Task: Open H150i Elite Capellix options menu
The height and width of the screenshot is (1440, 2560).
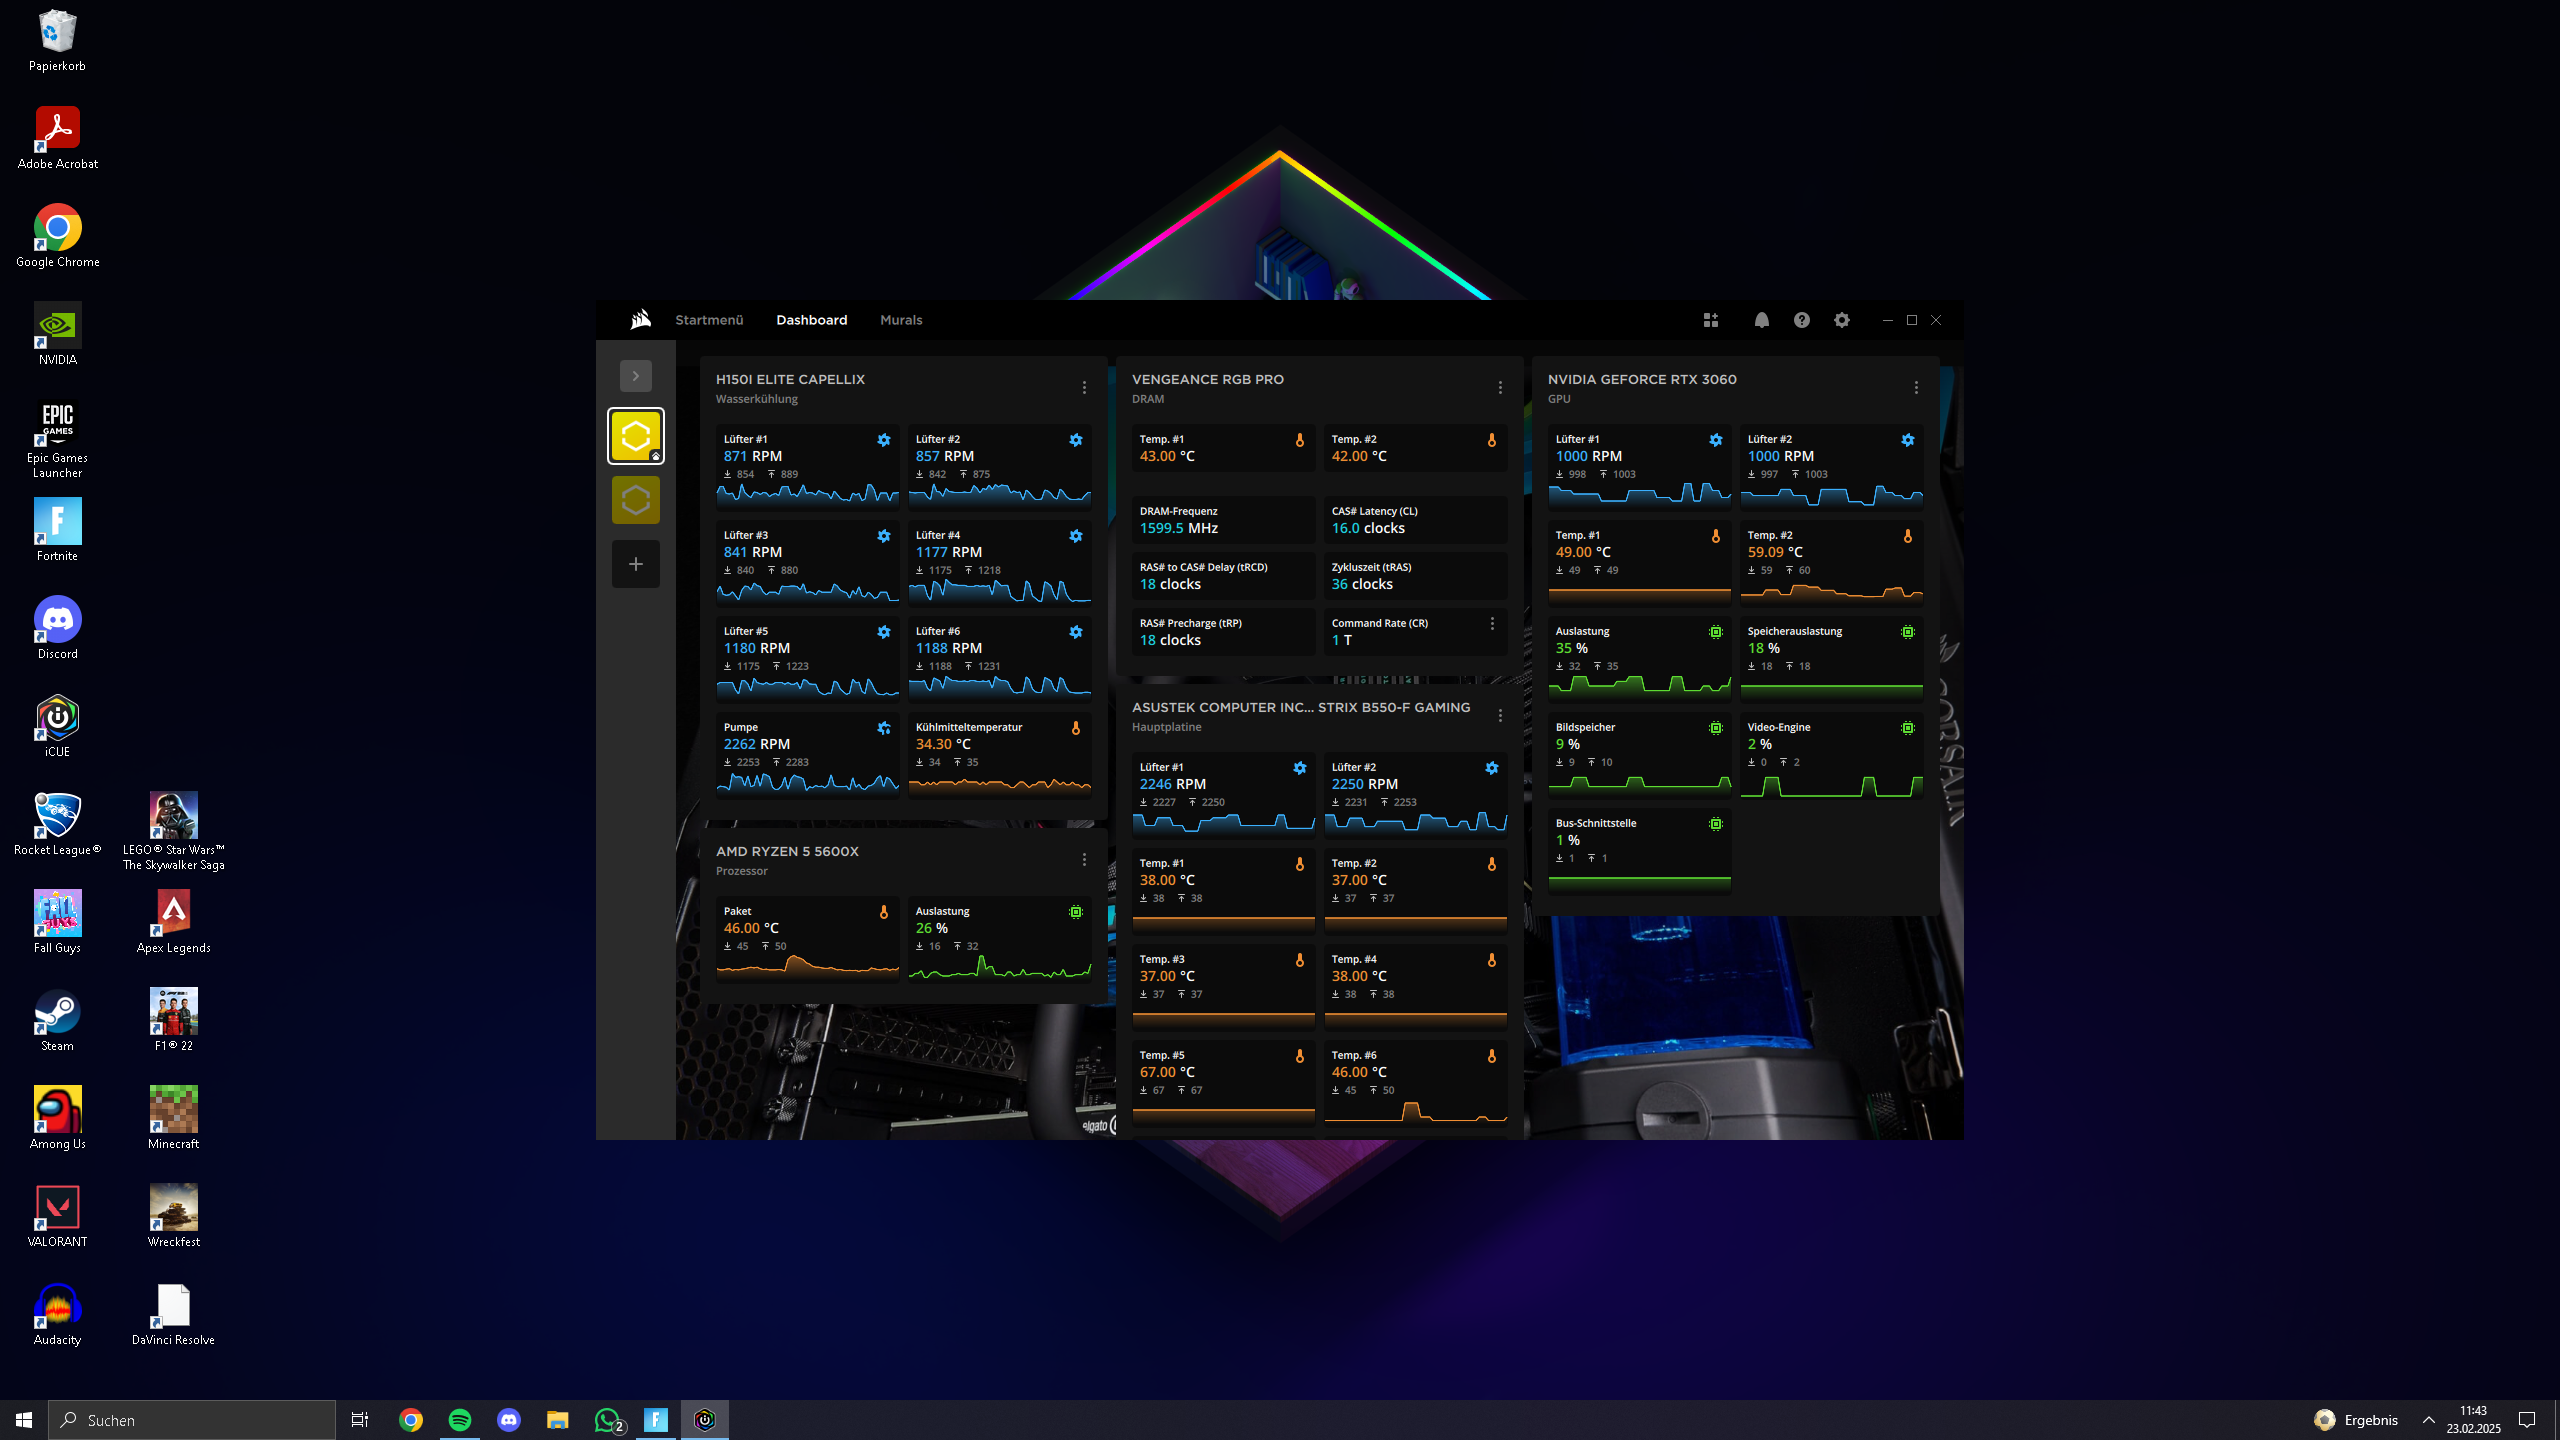Action: coord(1084,388)
